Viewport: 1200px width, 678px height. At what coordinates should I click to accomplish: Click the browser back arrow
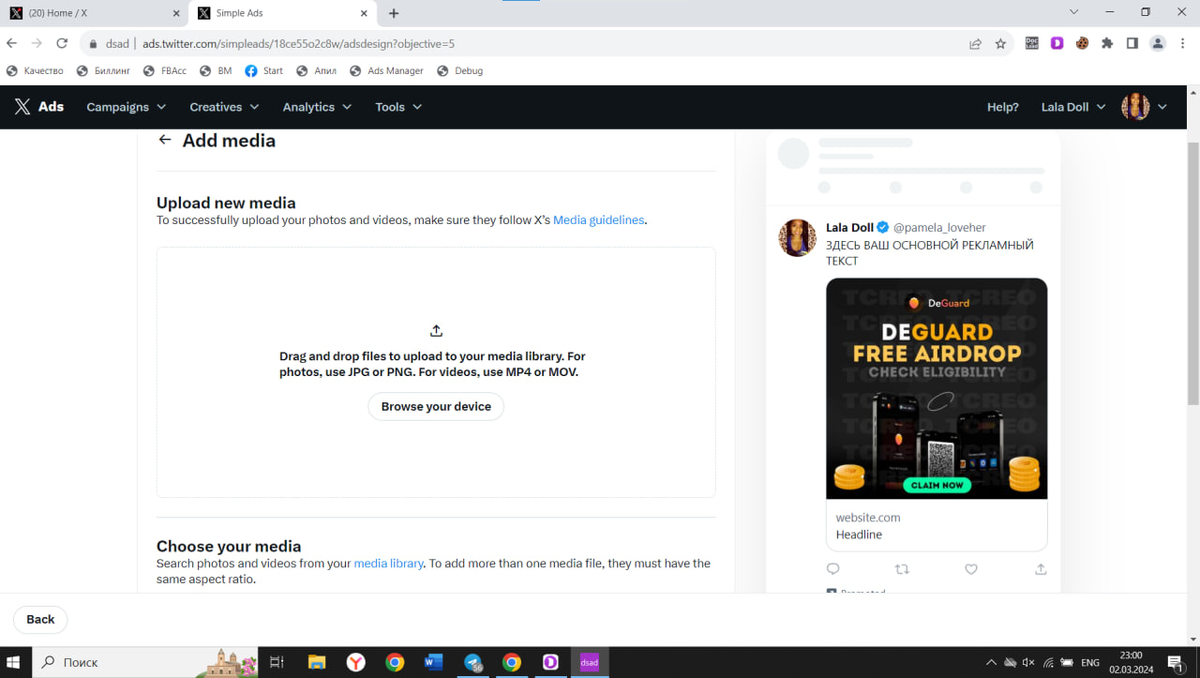point(12,44)
